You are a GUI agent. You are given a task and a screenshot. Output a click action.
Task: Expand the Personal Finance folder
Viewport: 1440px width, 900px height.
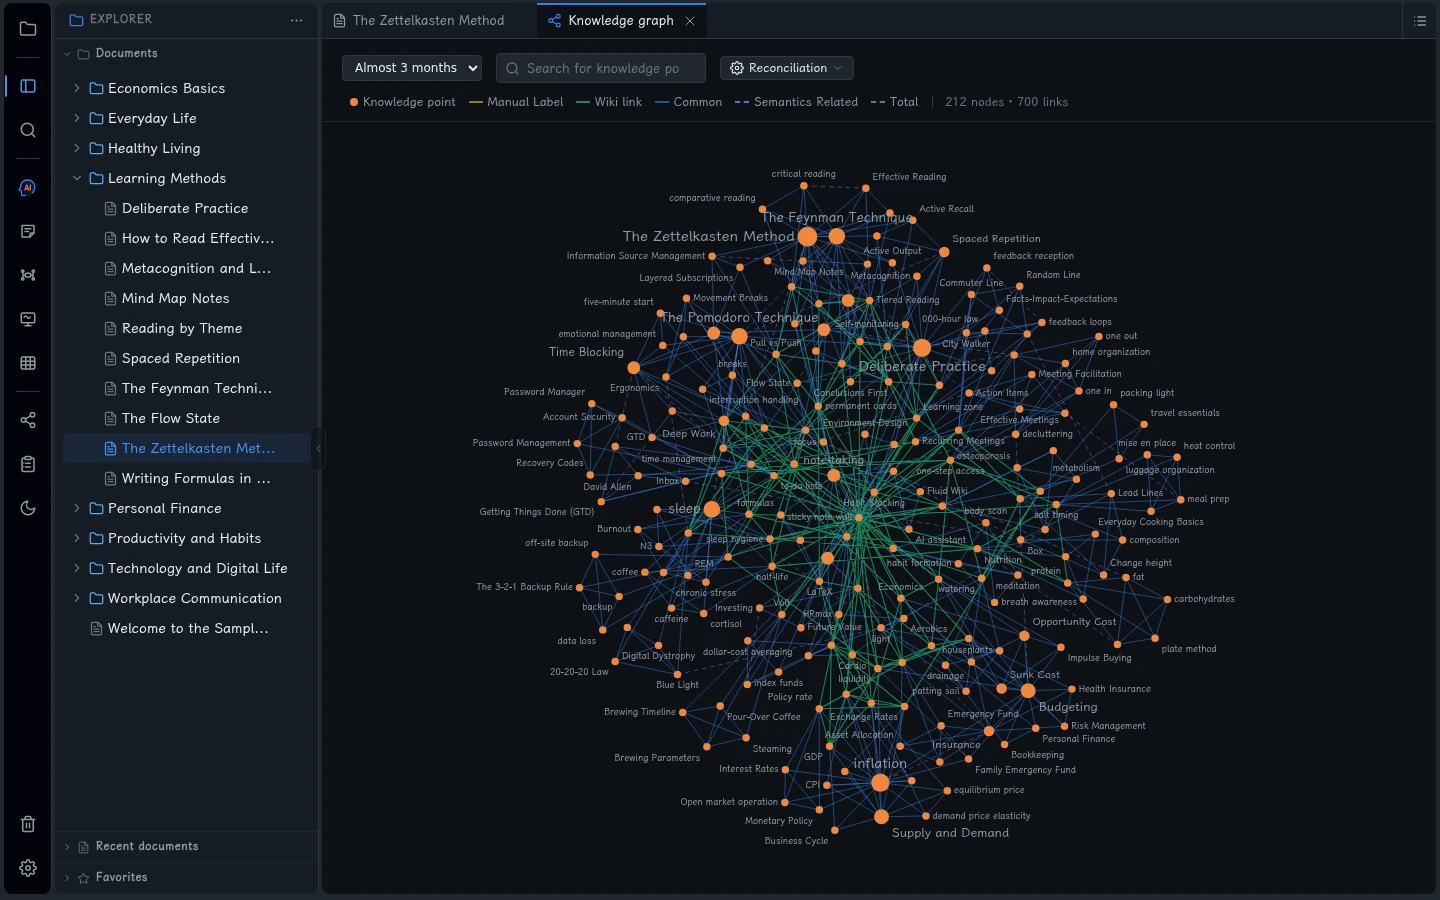tap(77, 508)
